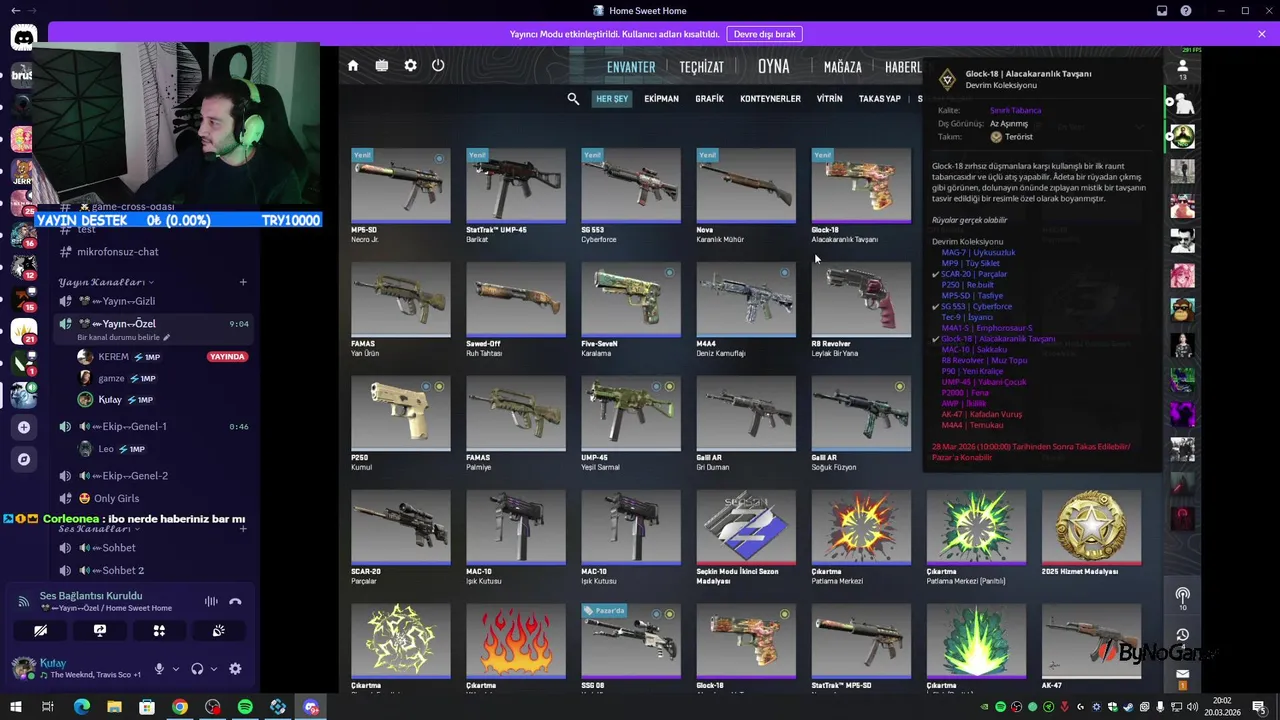Open the CS2 home icon
The image size is (1280, 720).
[x=353, y=65]
